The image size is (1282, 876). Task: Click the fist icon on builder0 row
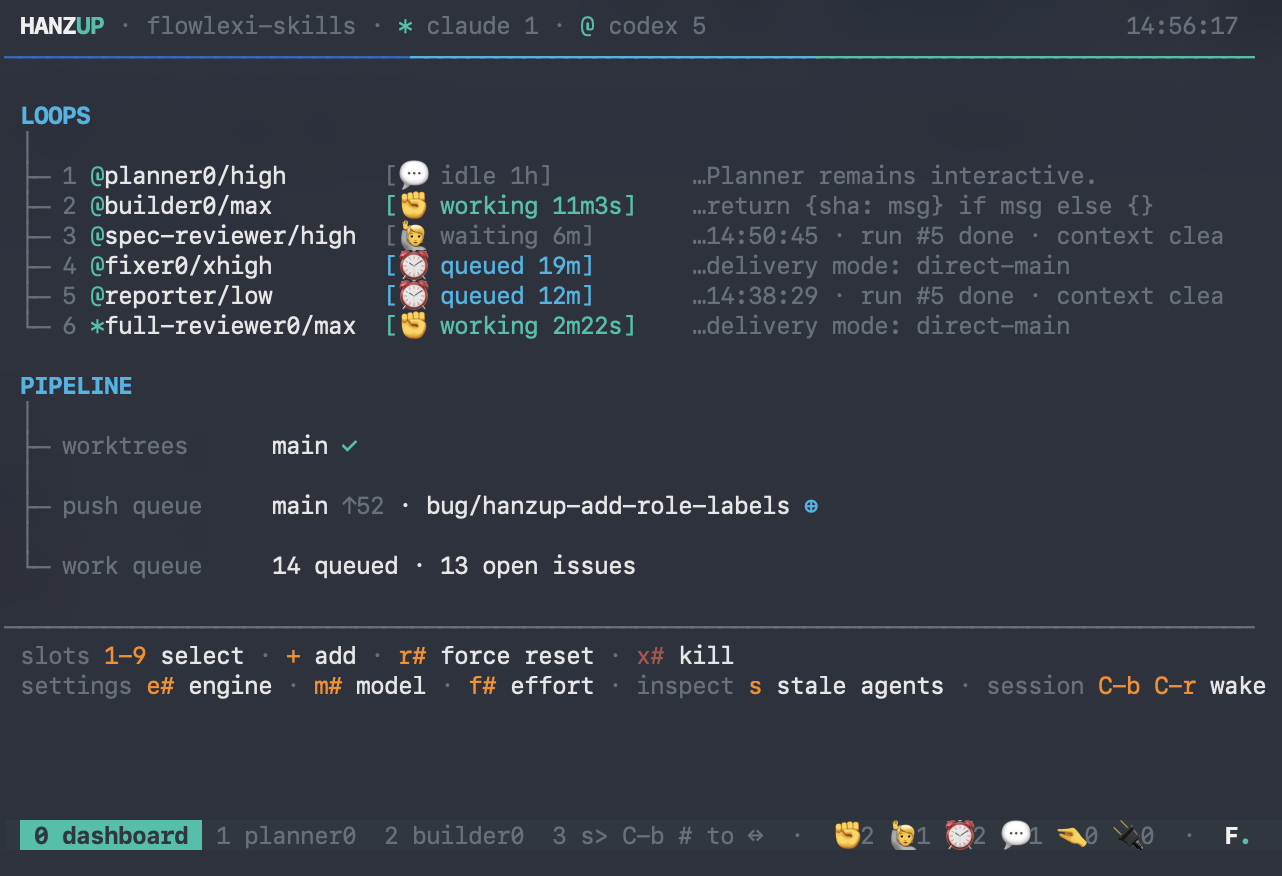[x=414, y=206]
